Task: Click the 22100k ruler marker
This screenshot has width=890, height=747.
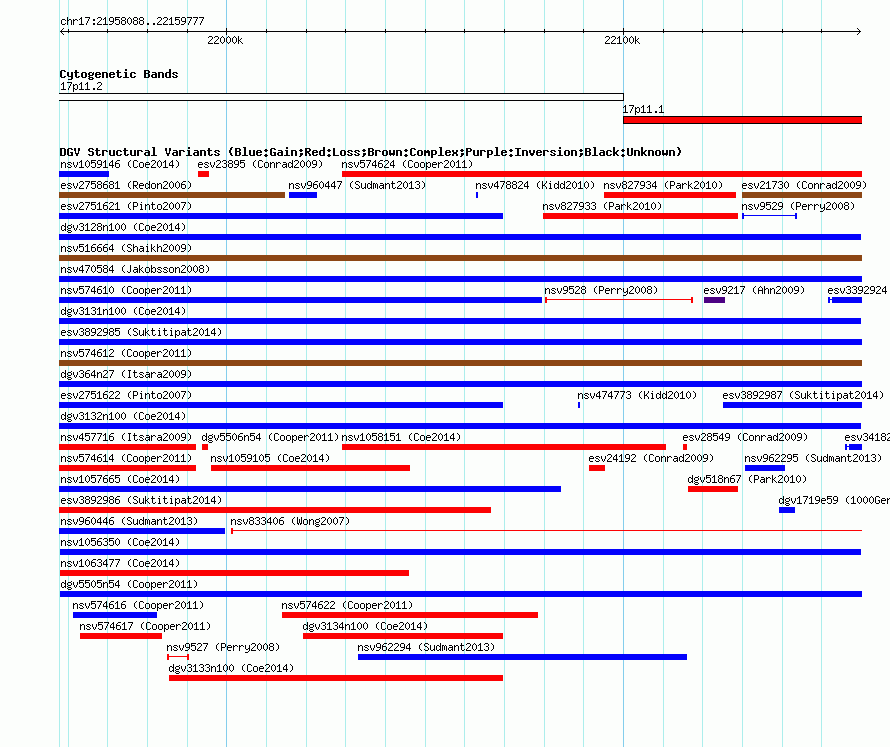Action: (x=622, y=40)
